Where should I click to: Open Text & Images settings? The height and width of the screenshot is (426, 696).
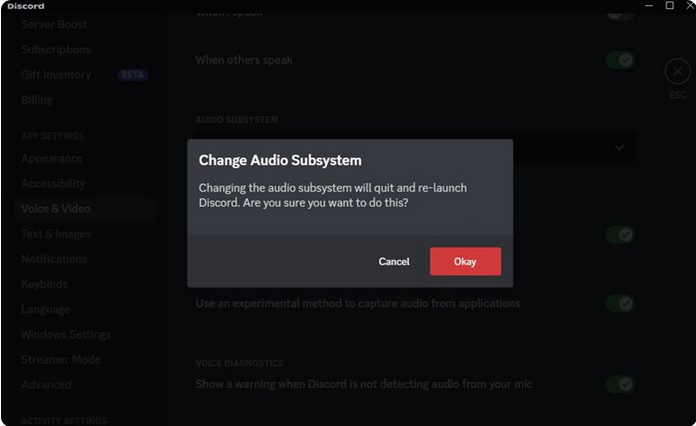pyautogui.click(x=56, y=234)
